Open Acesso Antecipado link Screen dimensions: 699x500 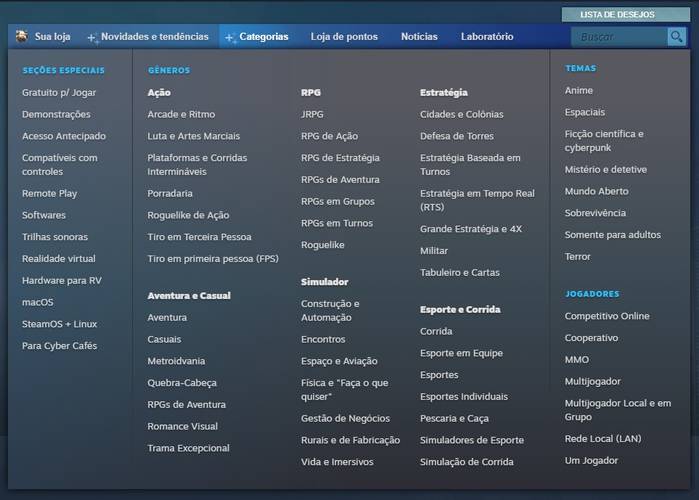tap(64, 136)
